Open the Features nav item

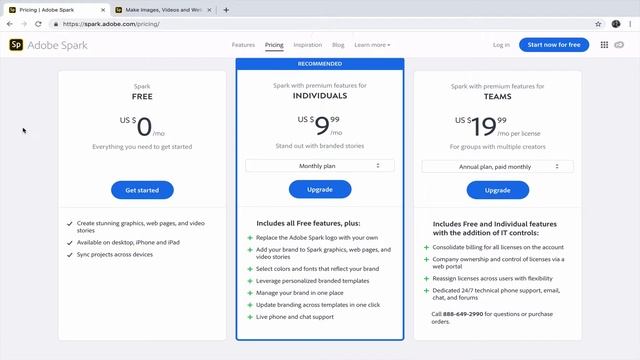click(x=243, y=45)
